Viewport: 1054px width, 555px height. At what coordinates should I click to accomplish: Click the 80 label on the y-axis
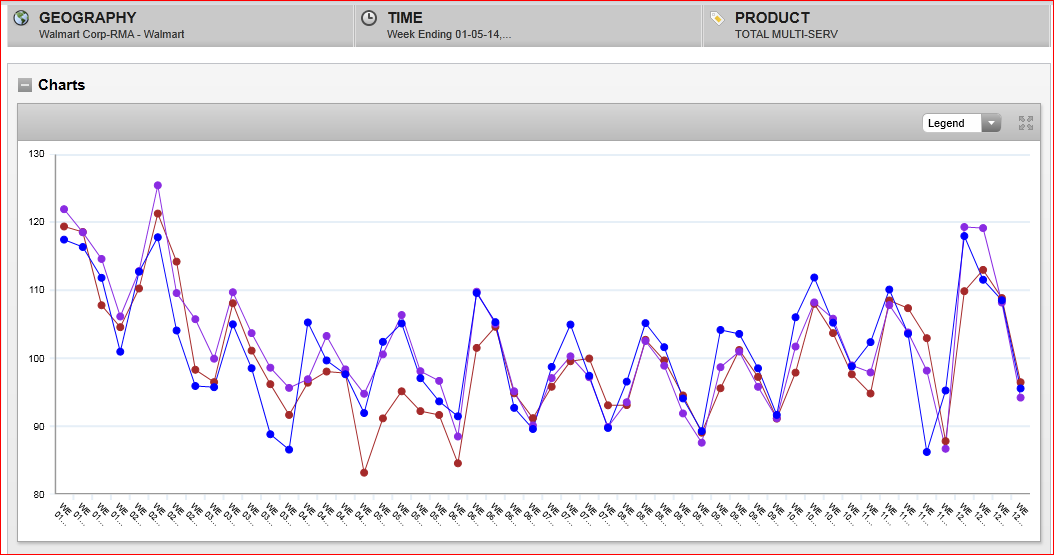tap(37, 494)
